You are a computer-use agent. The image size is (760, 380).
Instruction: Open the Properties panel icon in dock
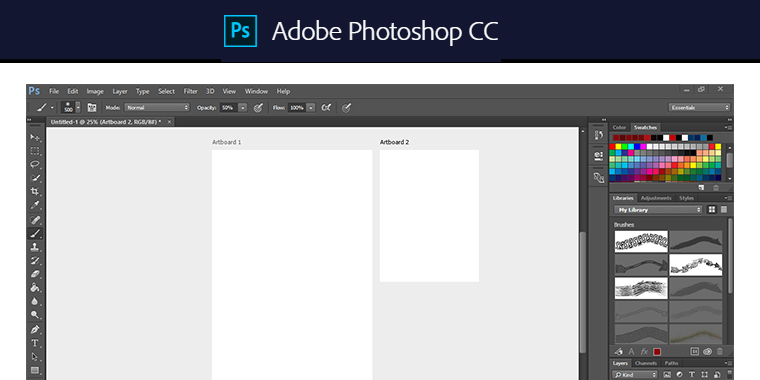click(x=599, y=156)
